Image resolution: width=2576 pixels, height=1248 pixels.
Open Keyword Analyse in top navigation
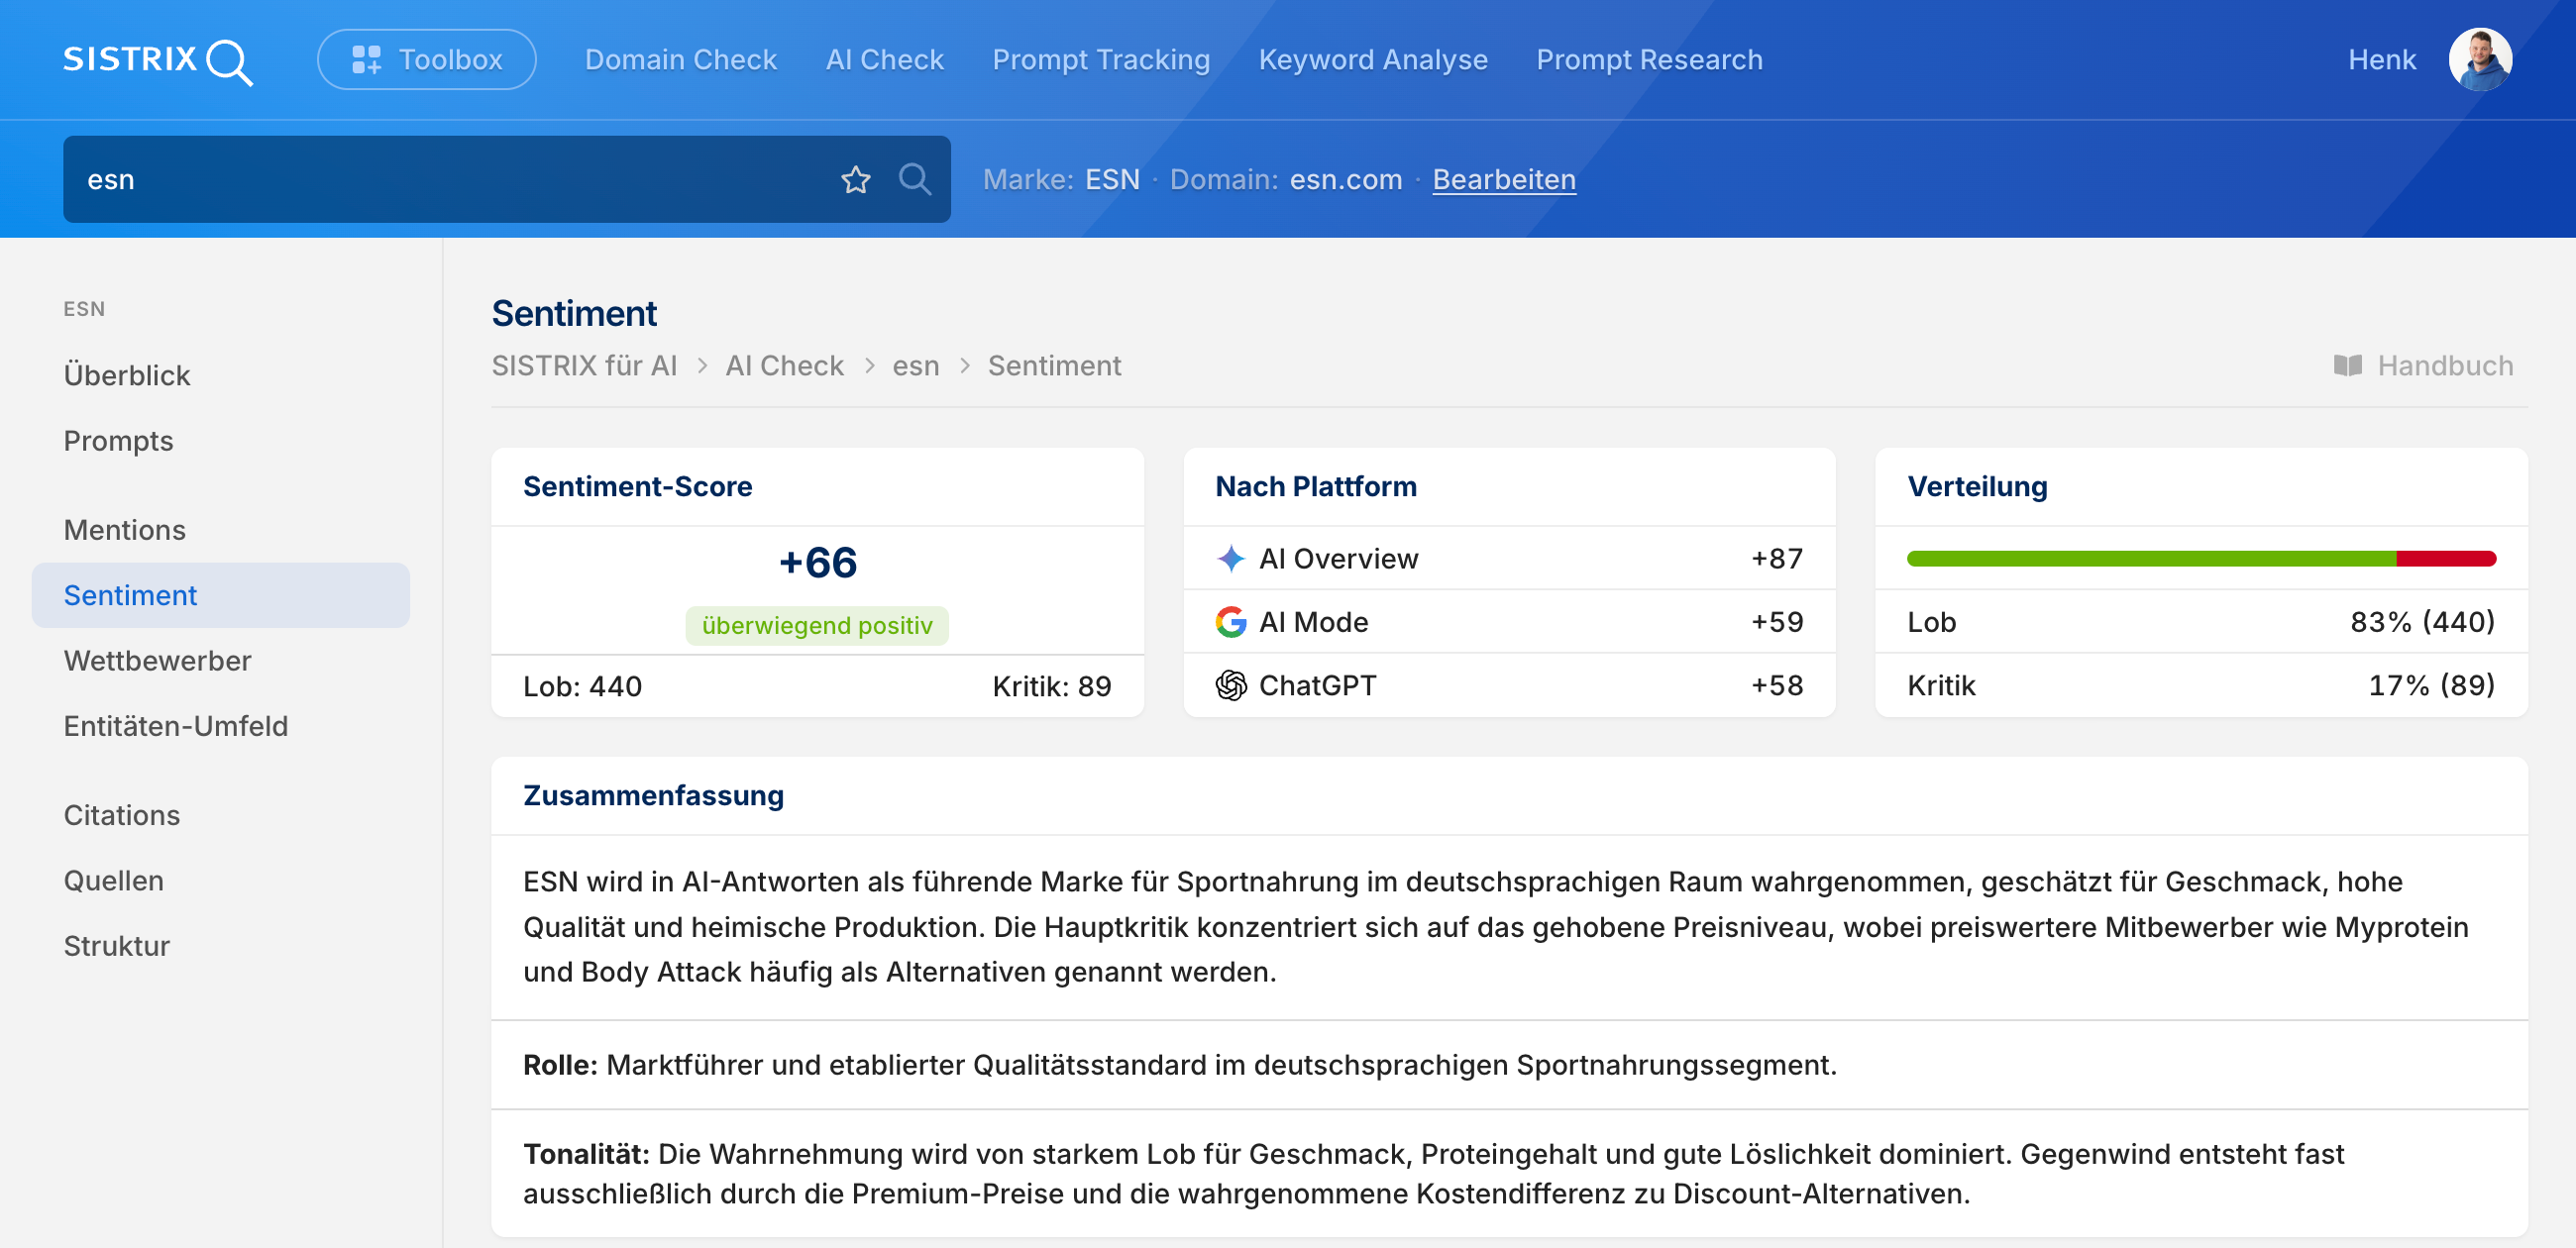click(1373, 60)
